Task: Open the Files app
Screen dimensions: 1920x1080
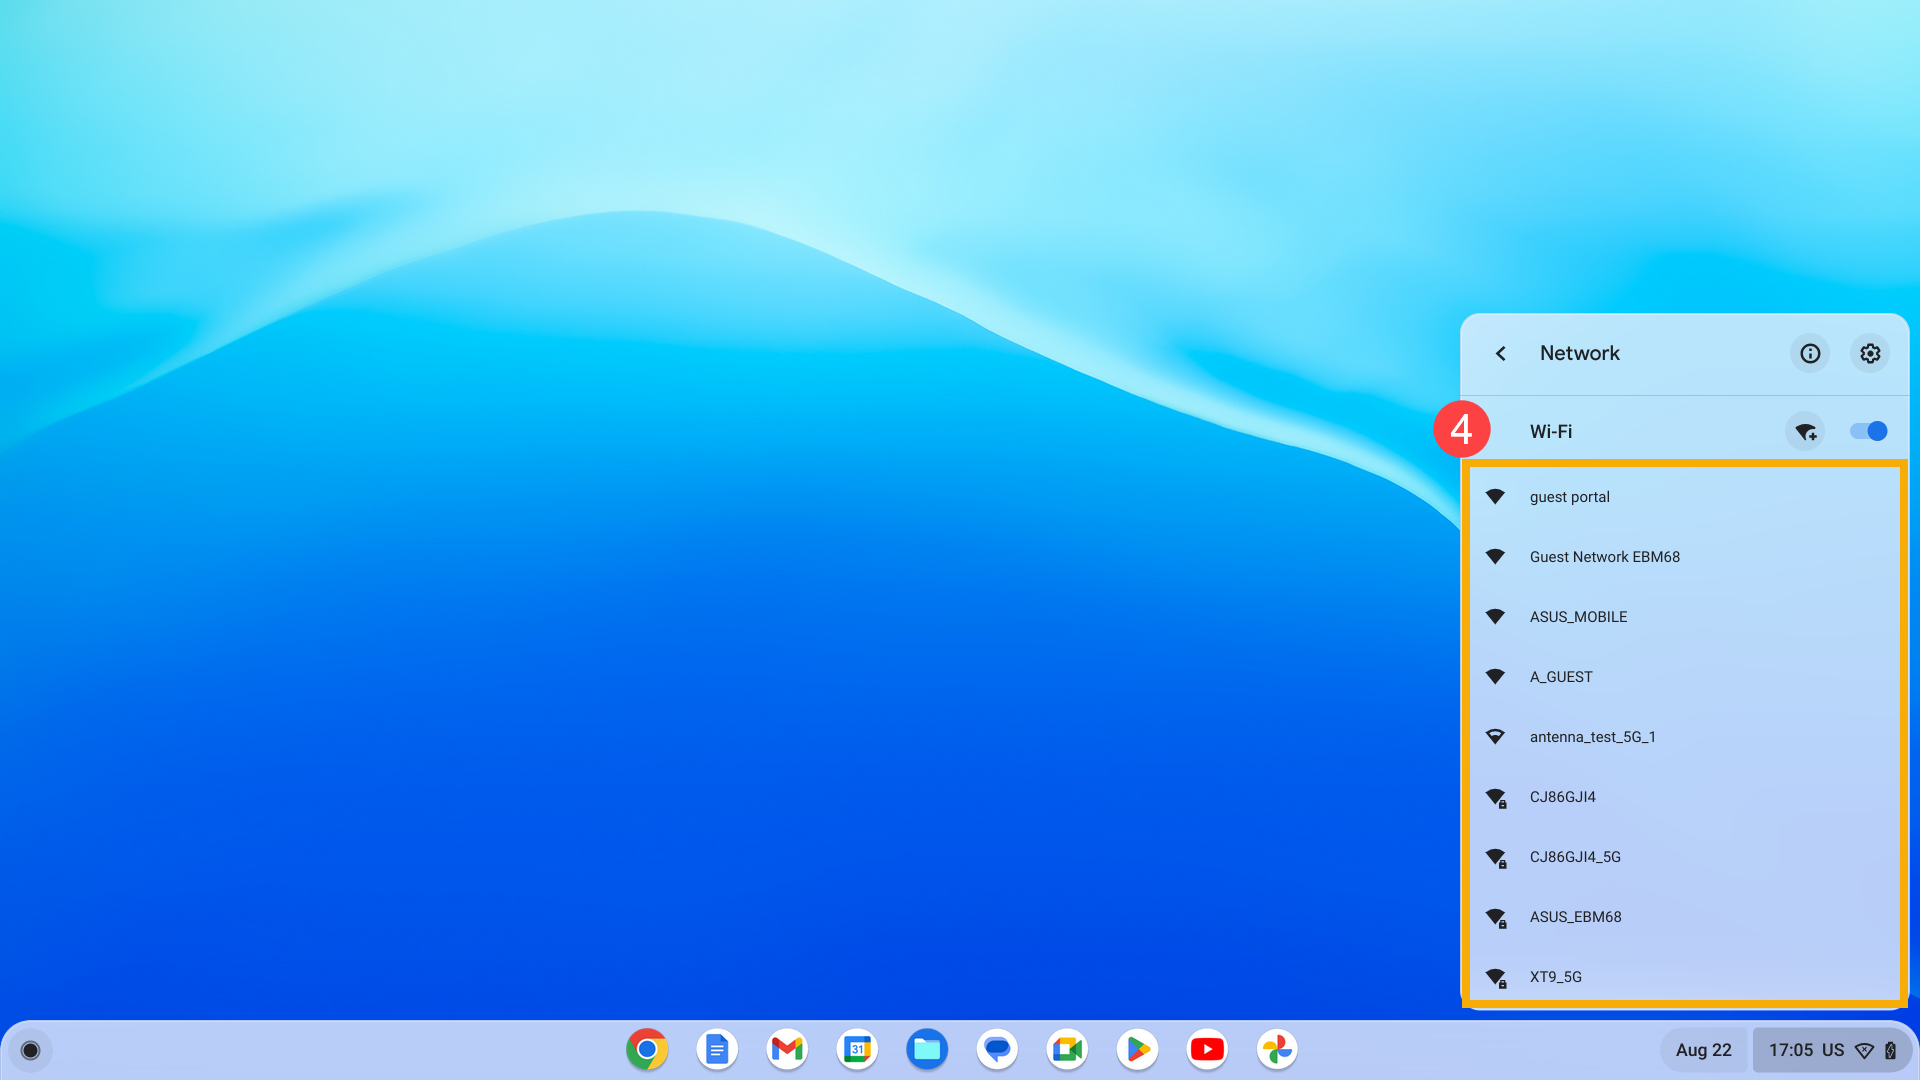Action: coord(927,1050)
